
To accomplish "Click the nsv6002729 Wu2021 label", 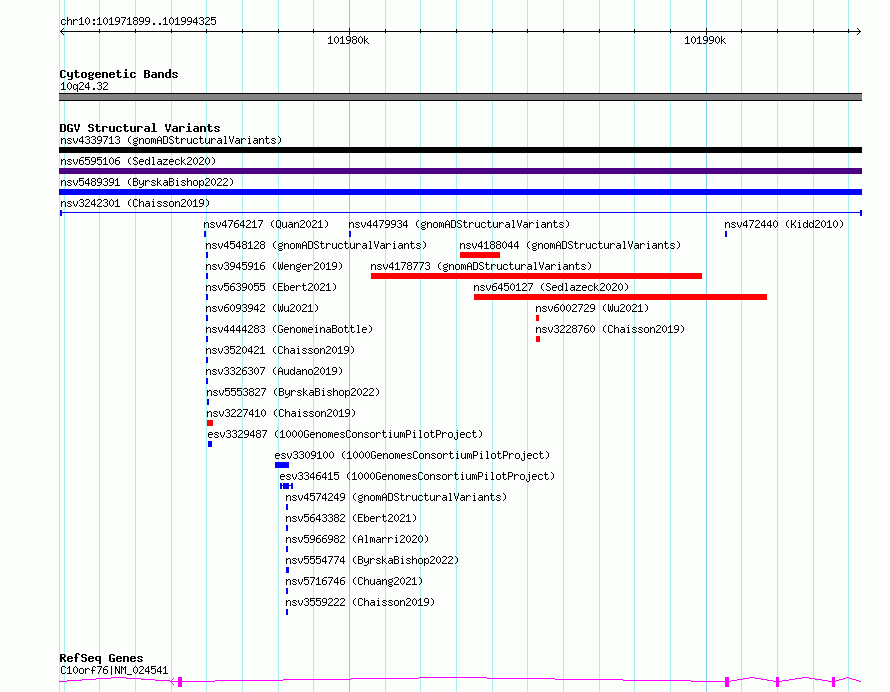I will point(592,308).
